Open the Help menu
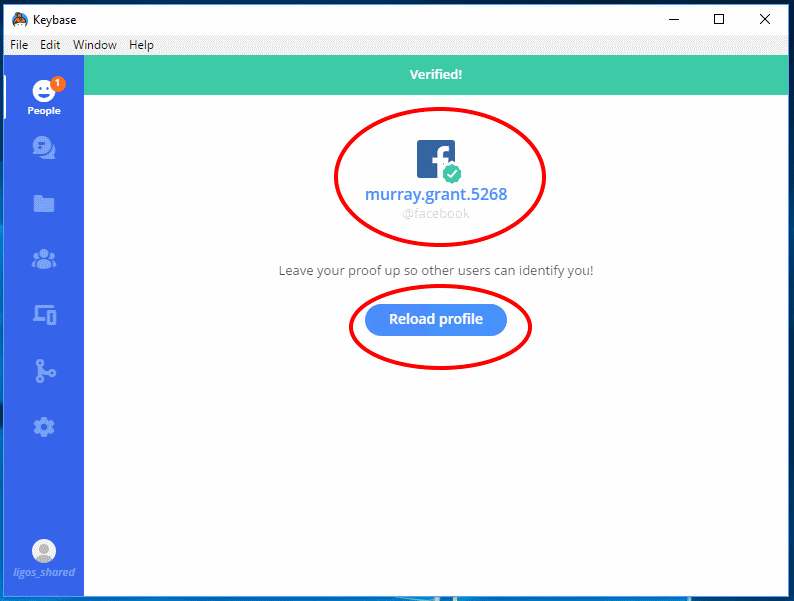 [141, 45]
